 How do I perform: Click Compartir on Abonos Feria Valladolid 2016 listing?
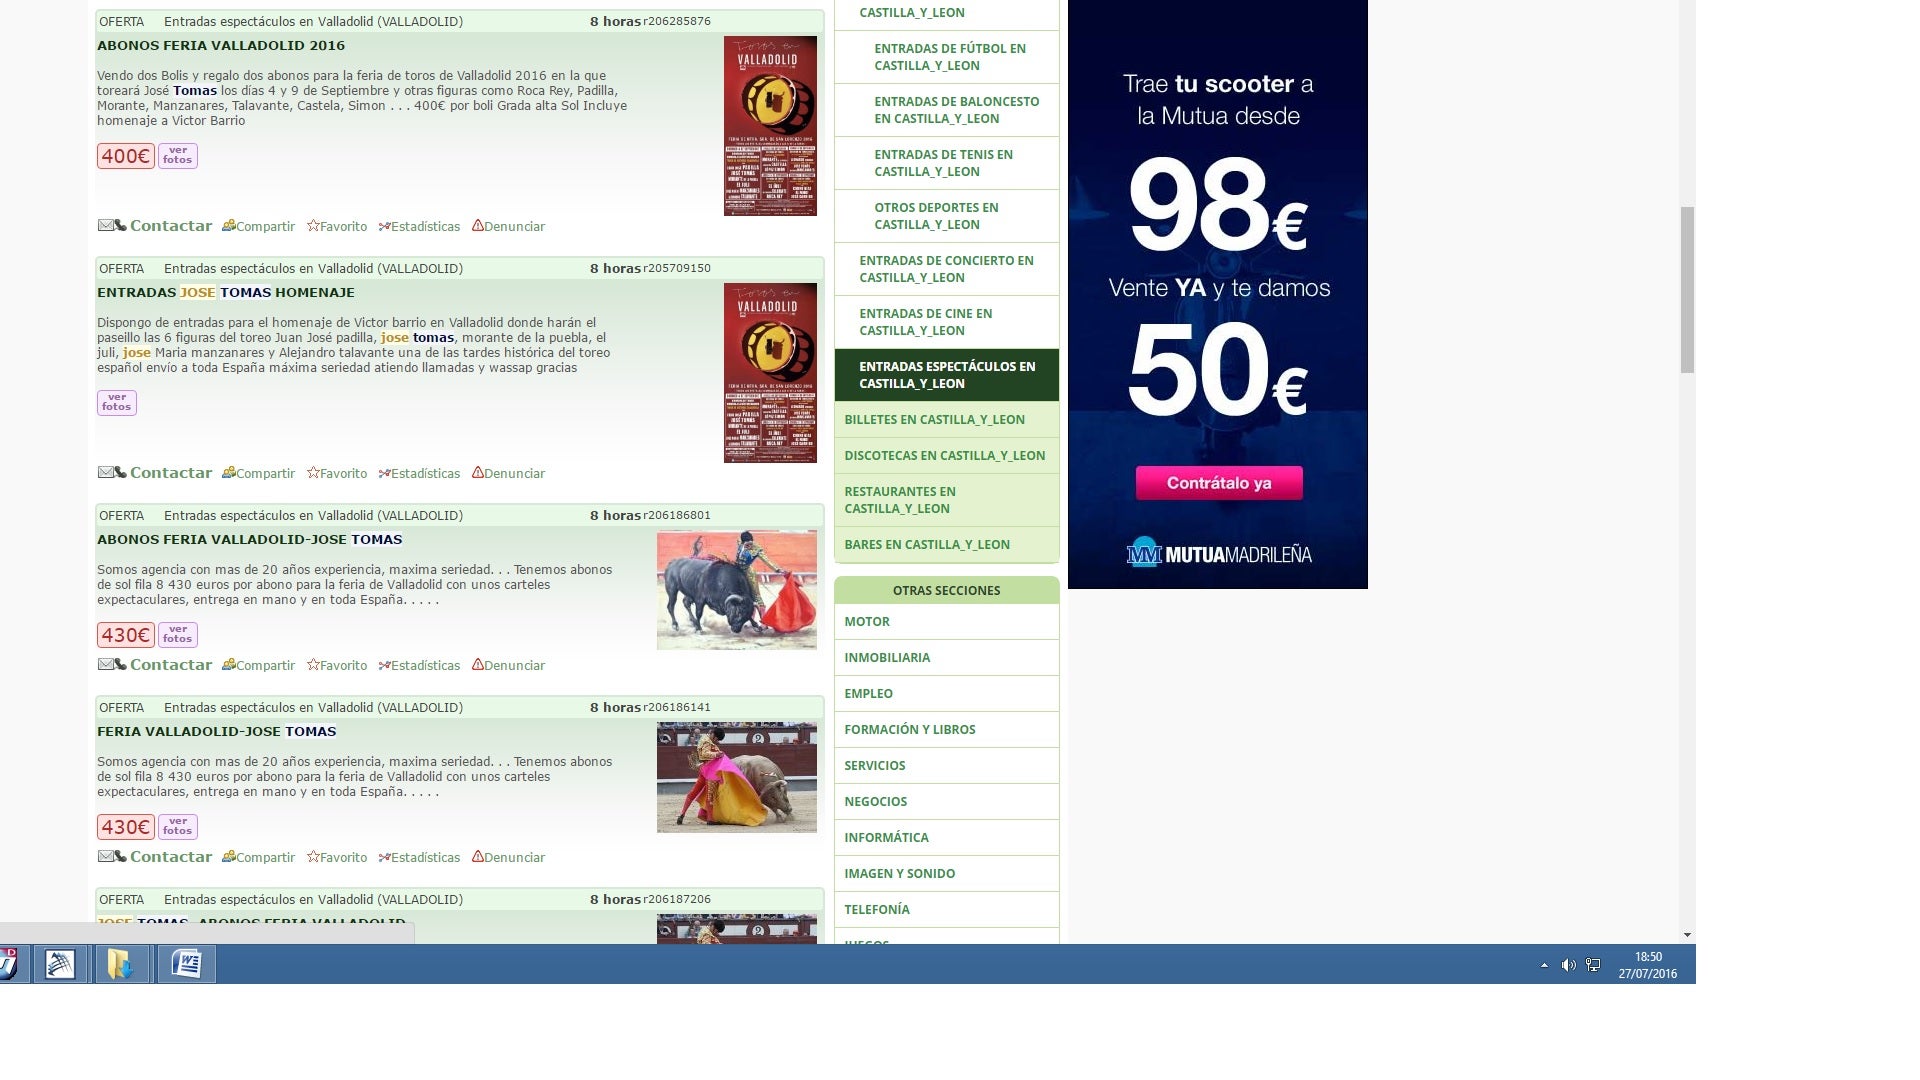[x=258, y=226]
